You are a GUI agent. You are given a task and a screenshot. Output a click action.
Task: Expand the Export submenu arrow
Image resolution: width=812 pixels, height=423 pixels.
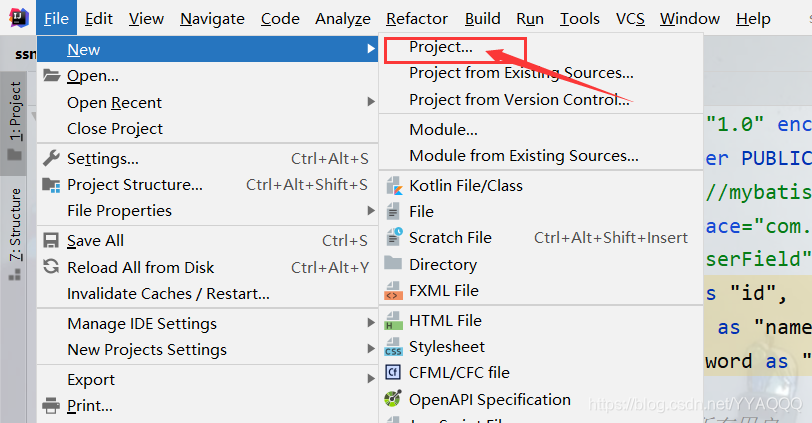371,379
